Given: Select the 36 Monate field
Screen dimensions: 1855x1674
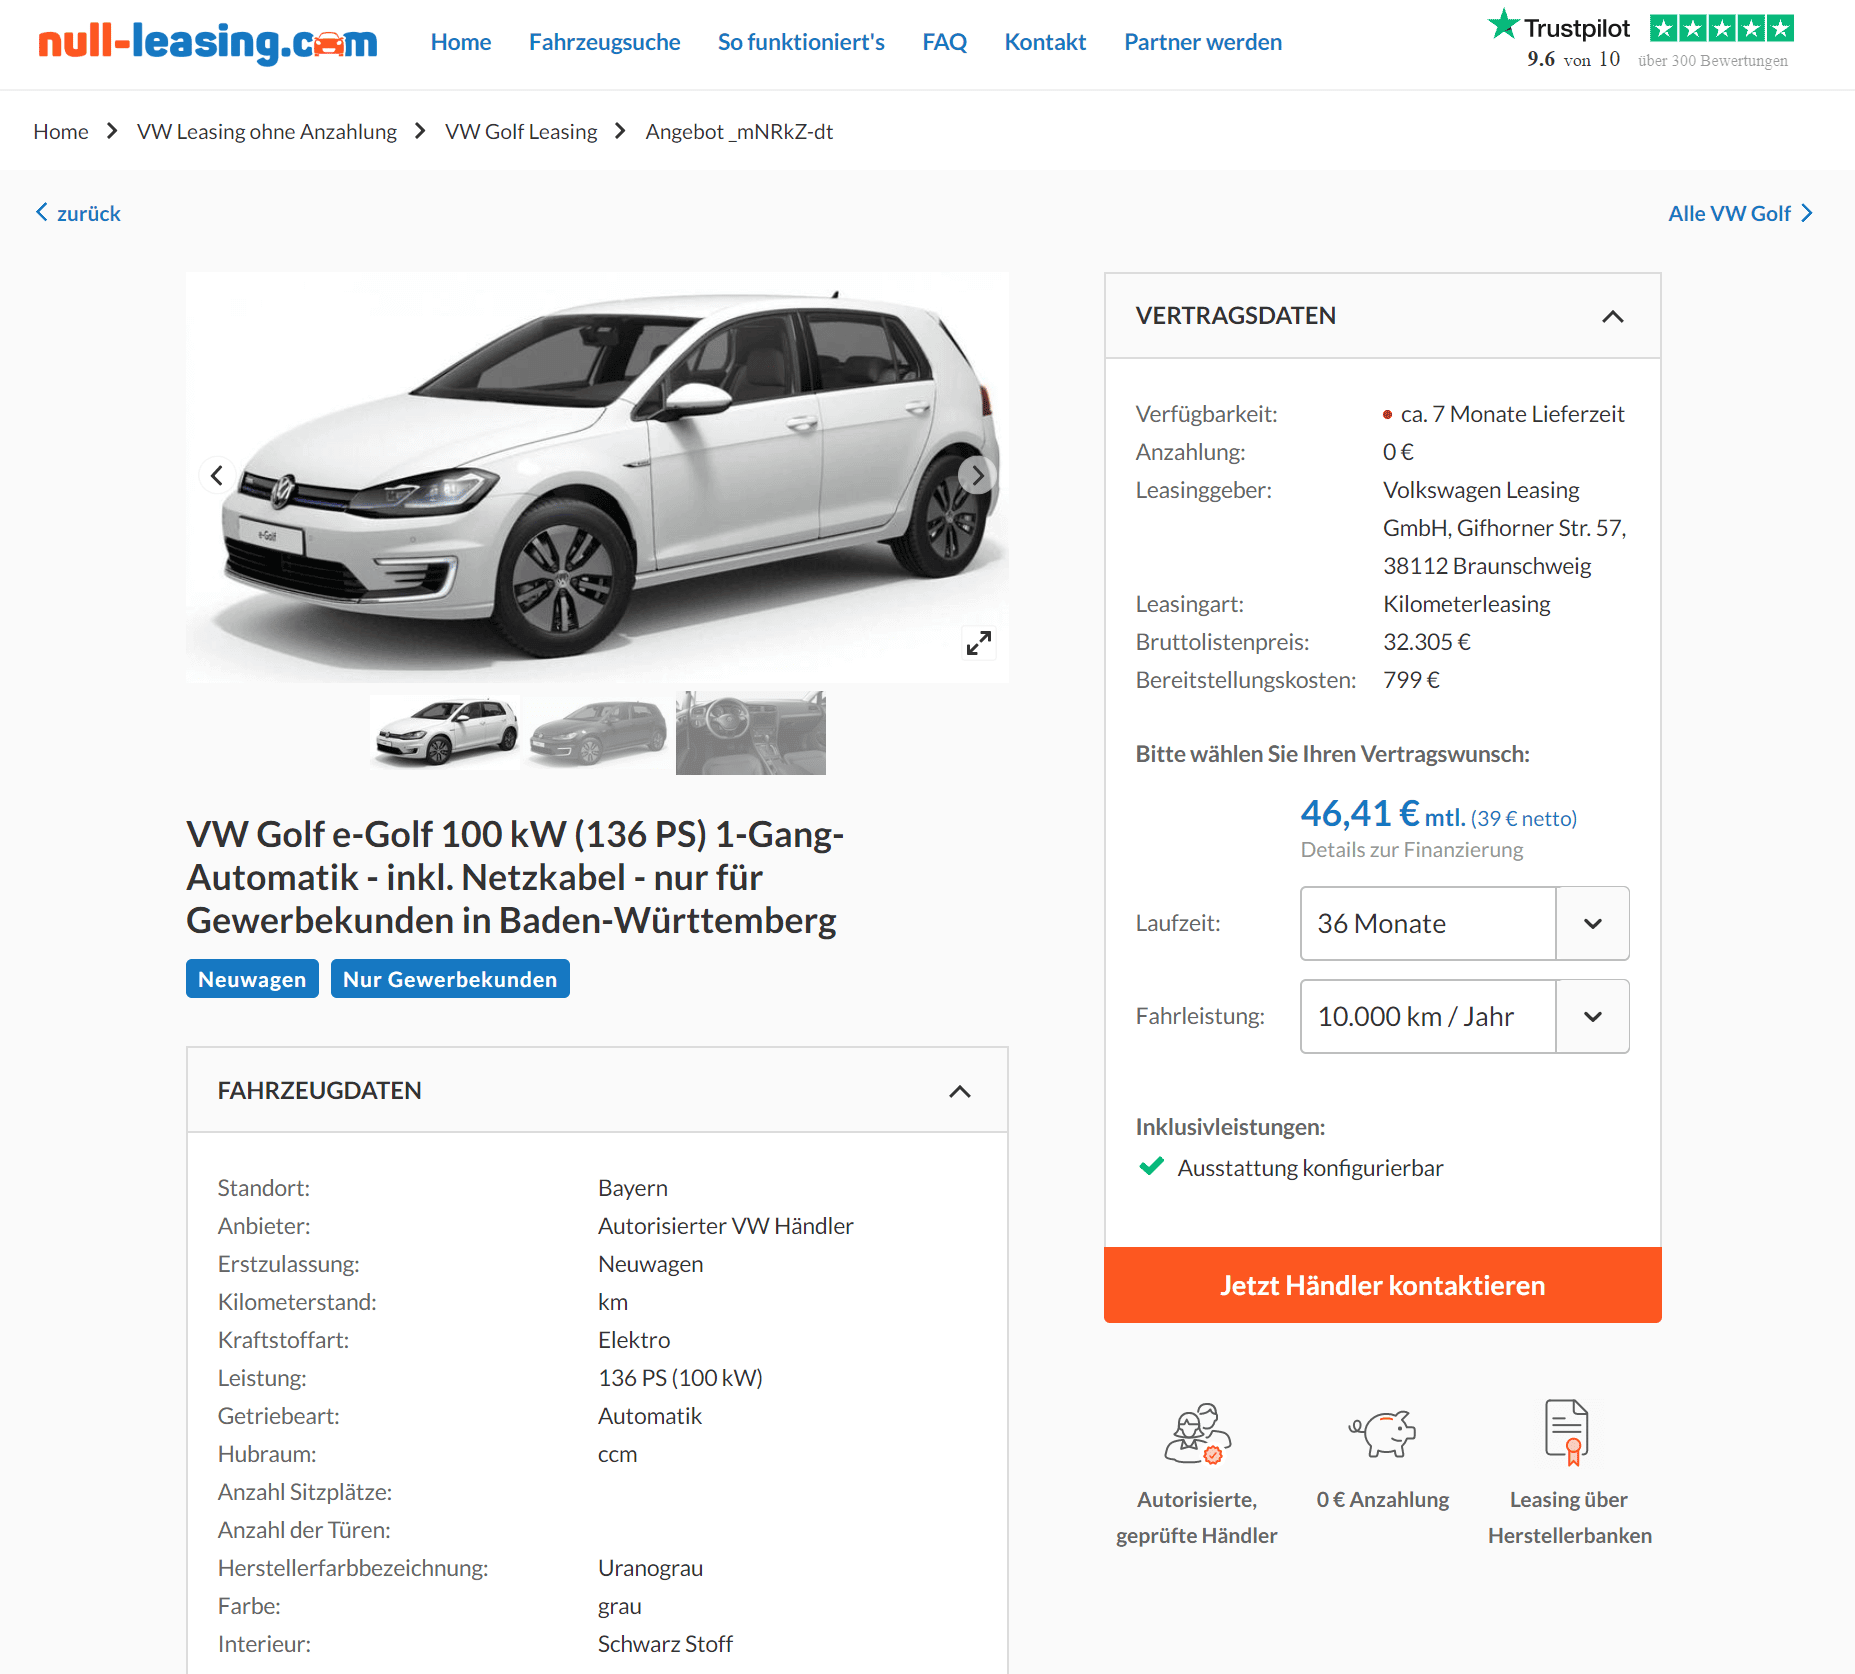Looking at the screenshot, I should pos(1428,923).
